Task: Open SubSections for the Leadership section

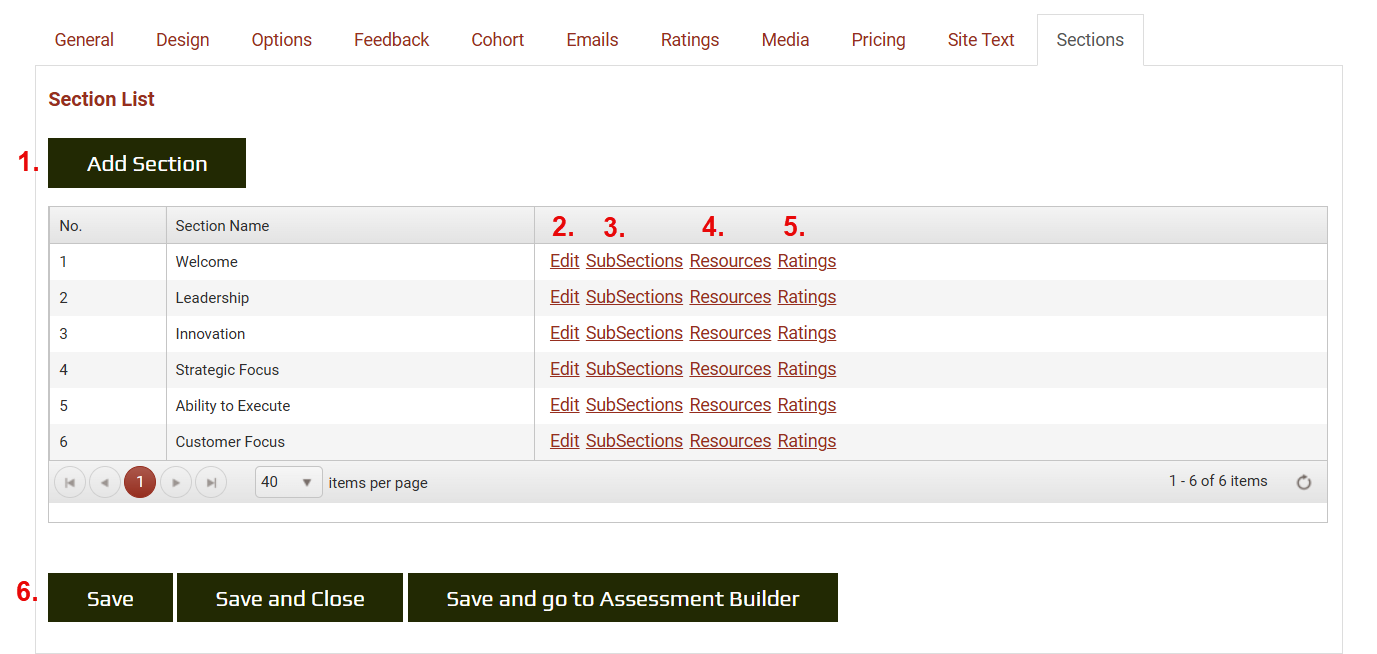Action: (633, 296)
